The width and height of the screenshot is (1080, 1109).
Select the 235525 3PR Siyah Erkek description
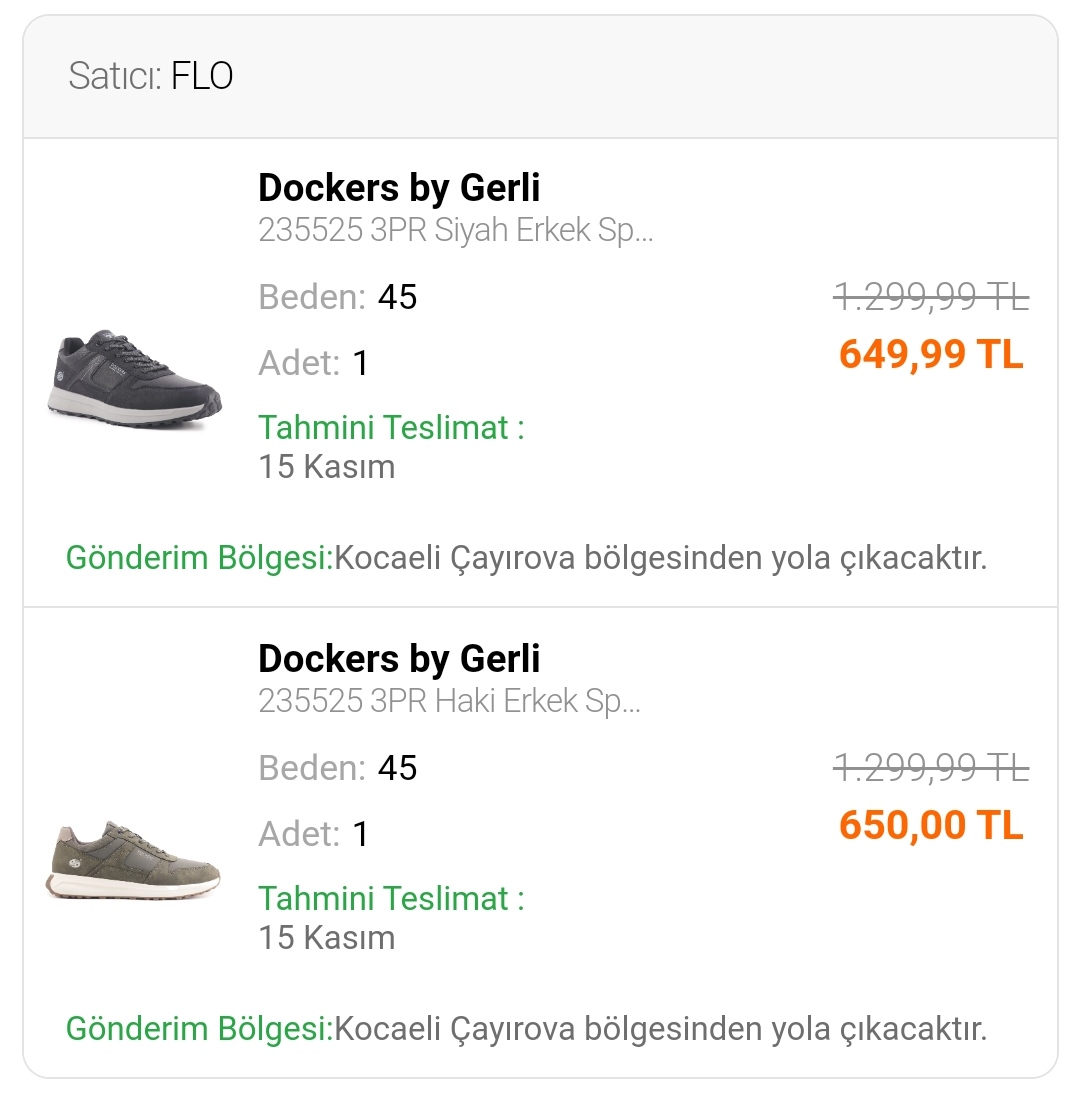[x=455, y=231]
